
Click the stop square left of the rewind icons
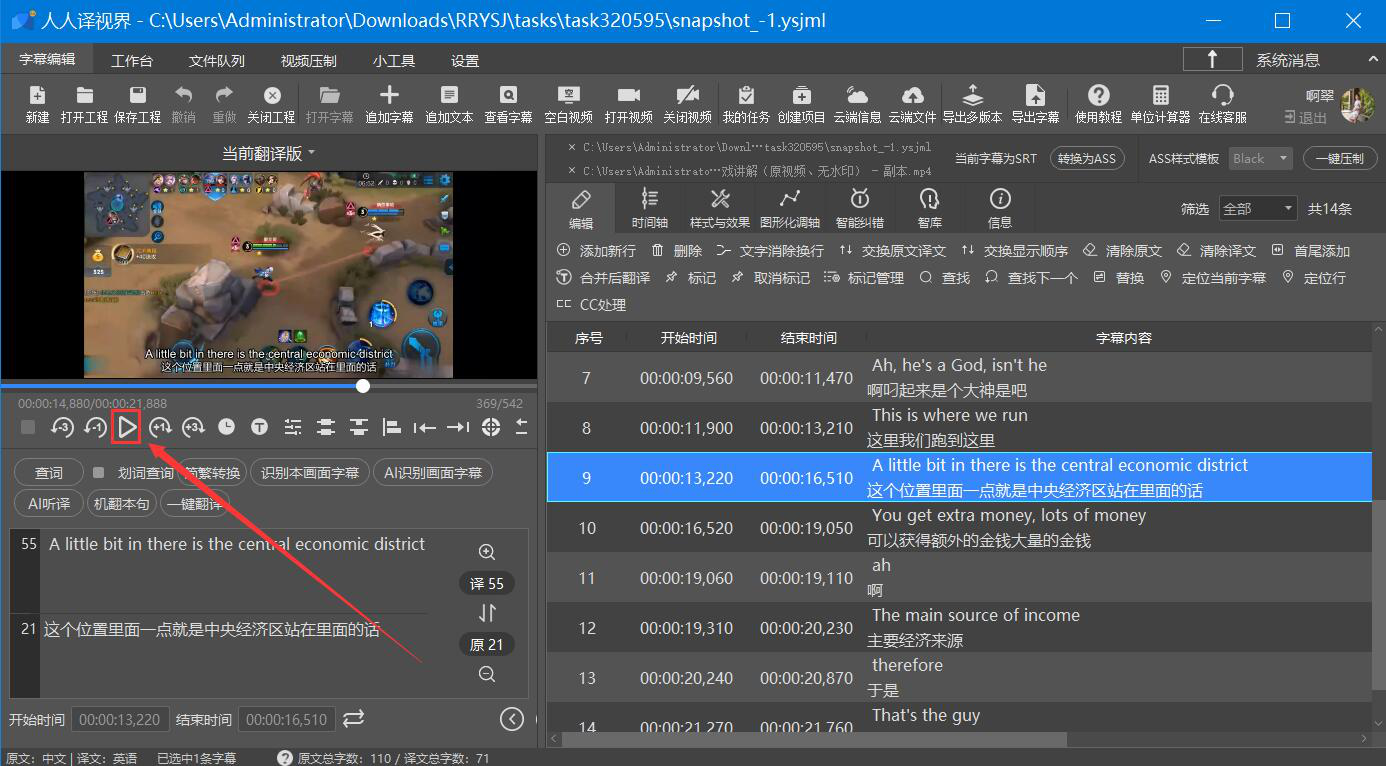pos(28,428)
